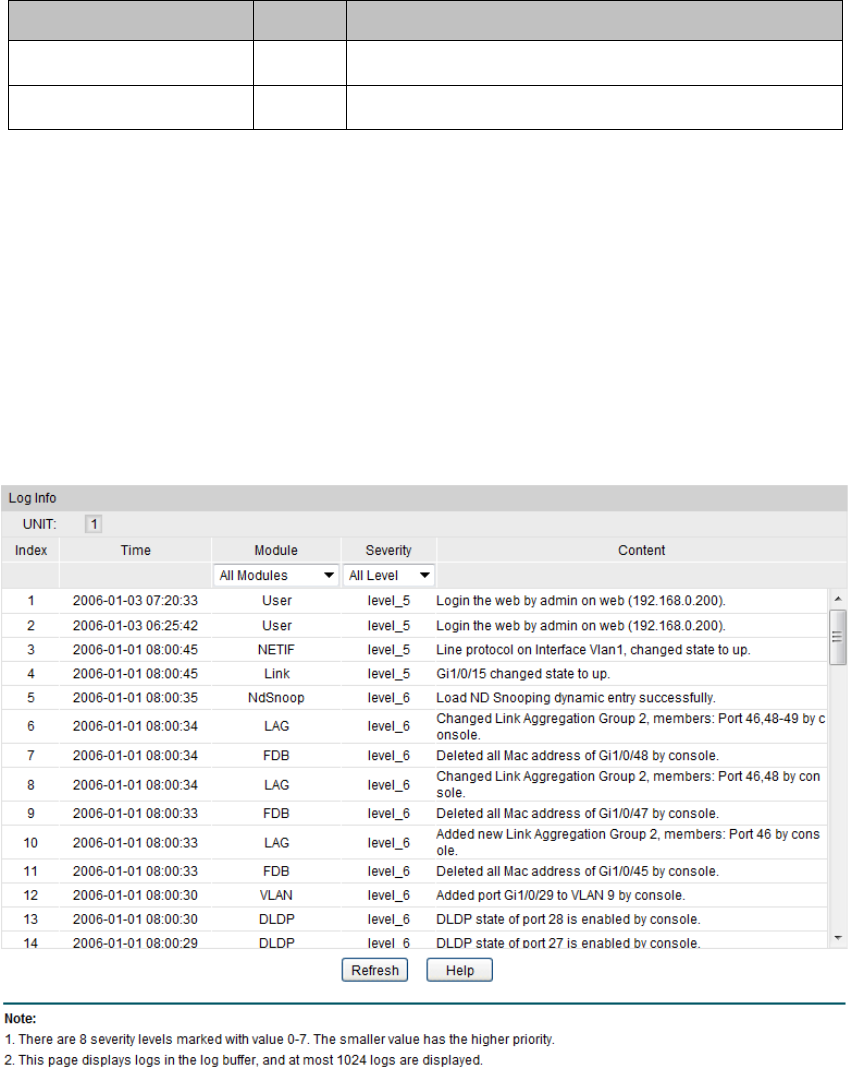Click the Help button
The height and width of the screenshot is (1080, 851).
[459, 970]
